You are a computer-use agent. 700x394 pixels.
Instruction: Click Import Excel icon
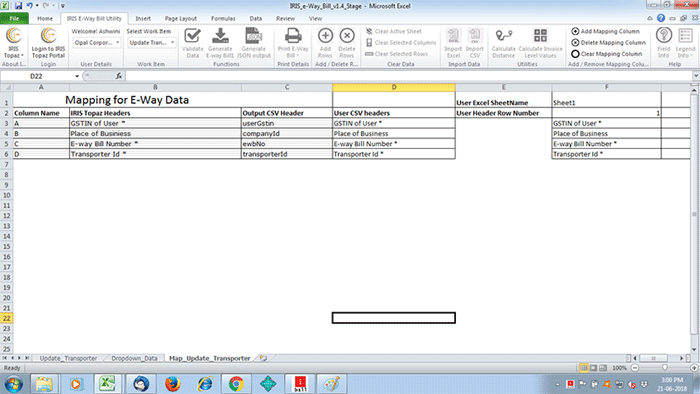click(x=453, y=43)
